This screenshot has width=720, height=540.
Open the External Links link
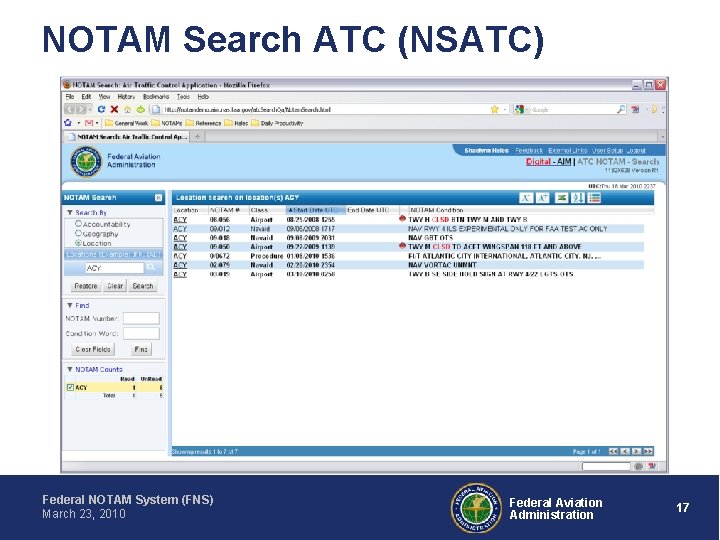[568, 150]
